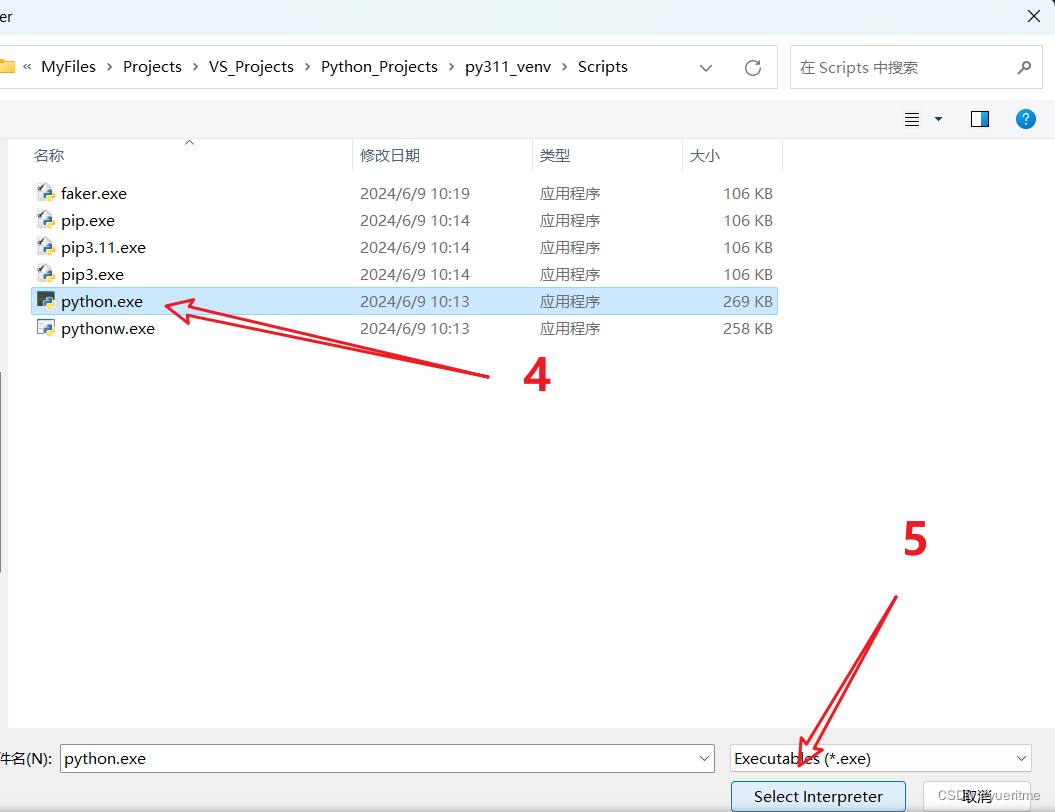Click the preview pane toggle icon
The height and width of the screenshot is (812, 1055).
click(x=979, y=118)
